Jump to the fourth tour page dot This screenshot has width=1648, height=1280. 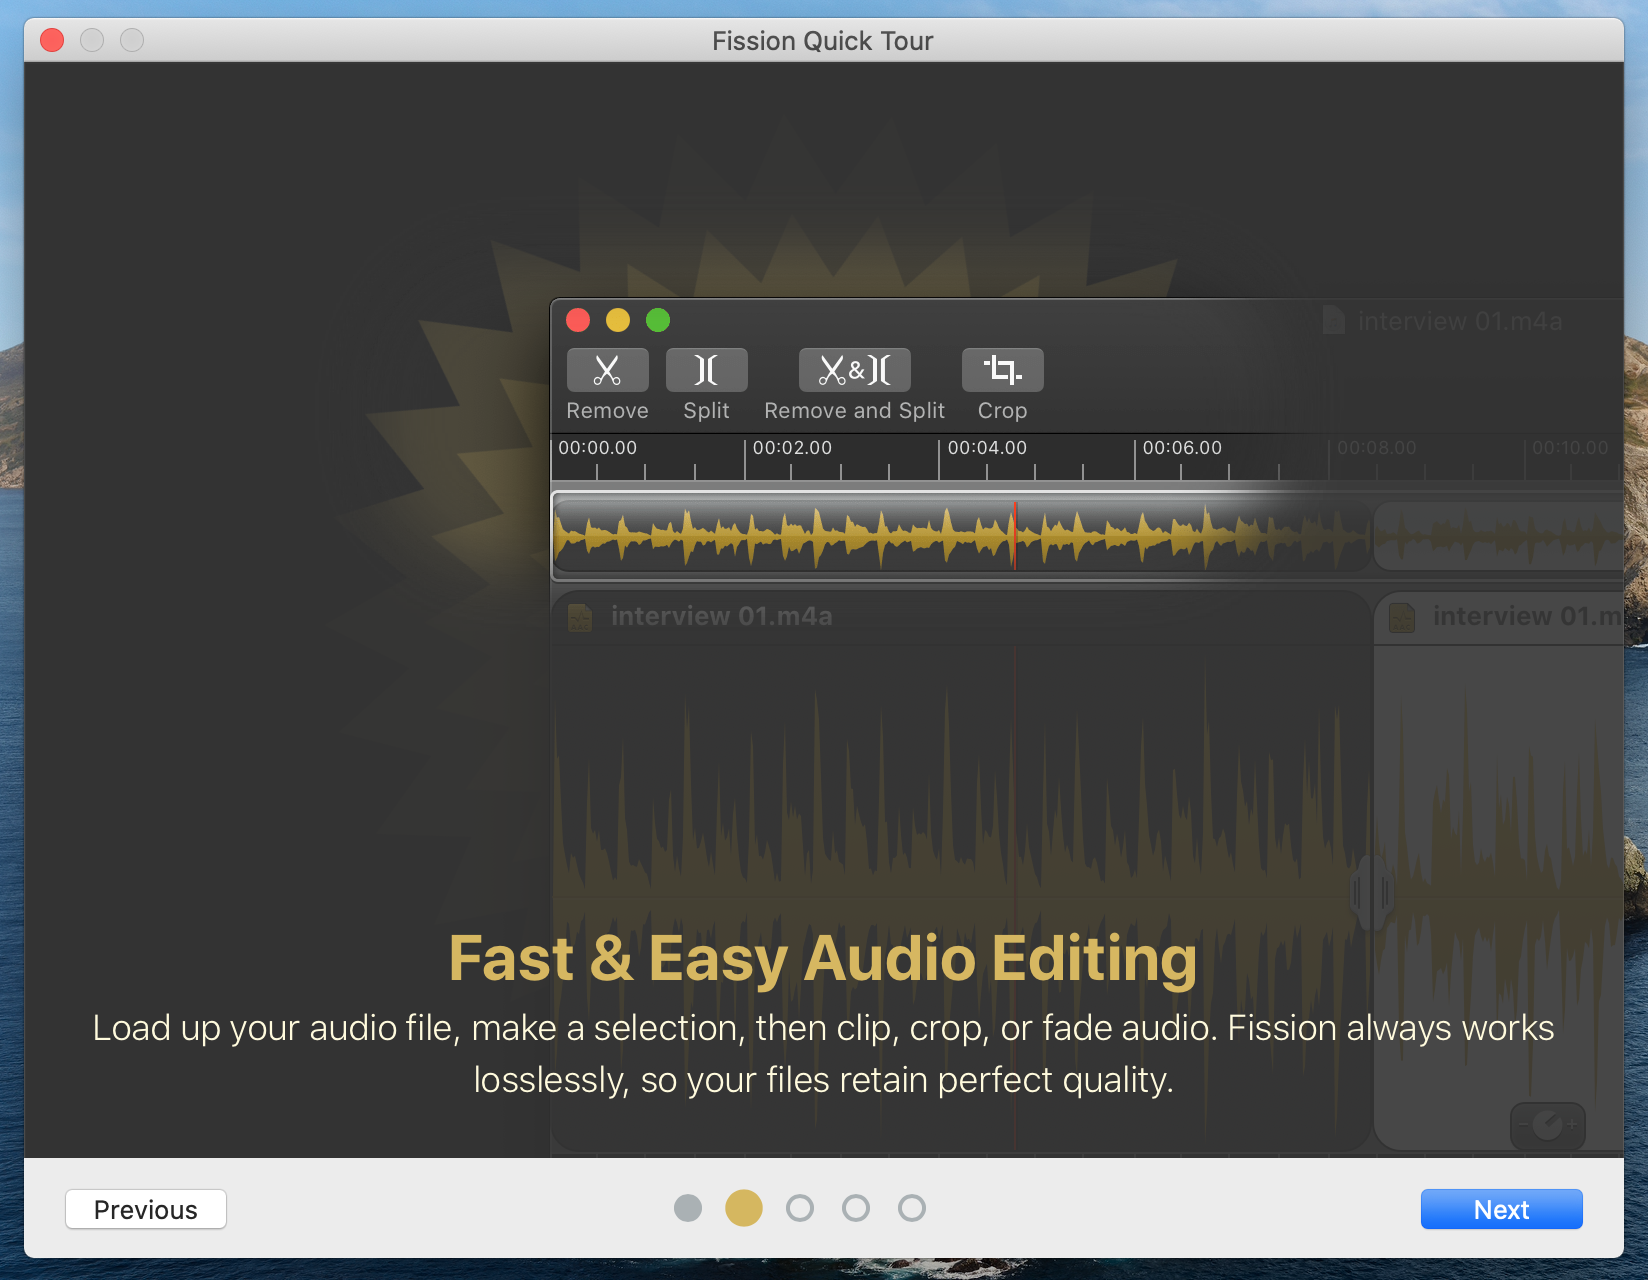856,1208
